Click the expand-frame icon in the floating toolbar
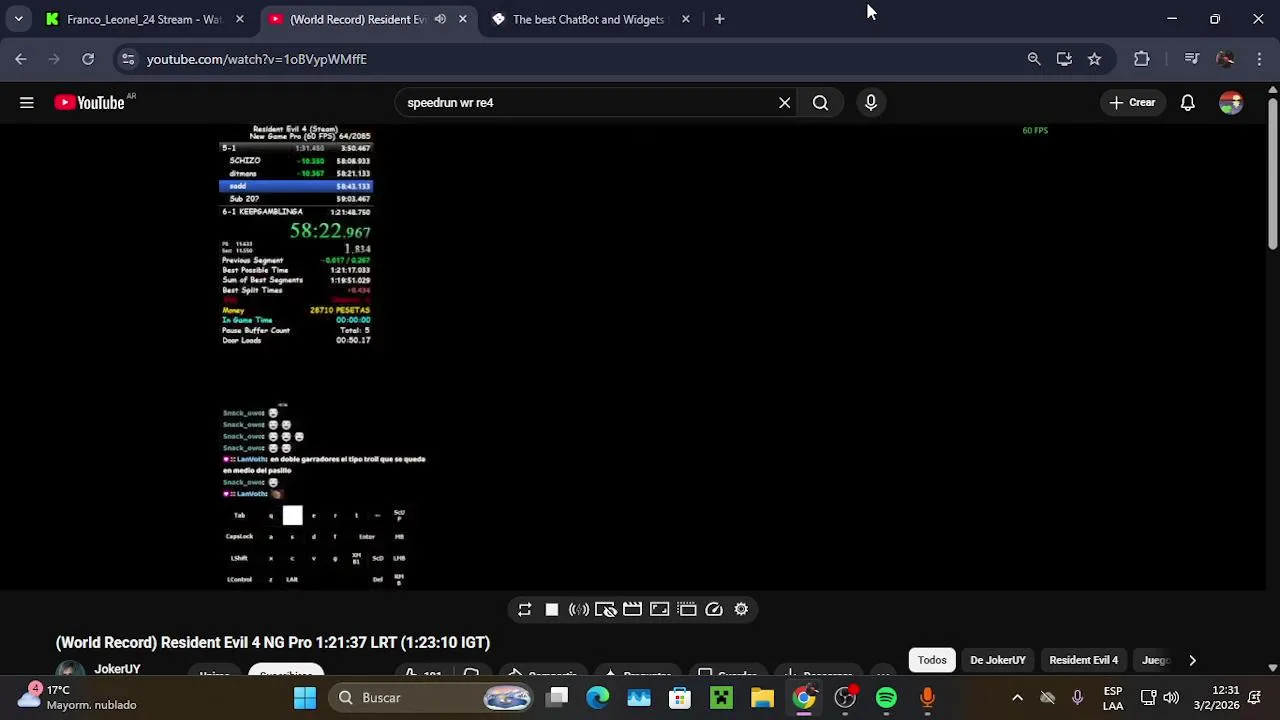1280x720 pixels. [x=659, y=609]
